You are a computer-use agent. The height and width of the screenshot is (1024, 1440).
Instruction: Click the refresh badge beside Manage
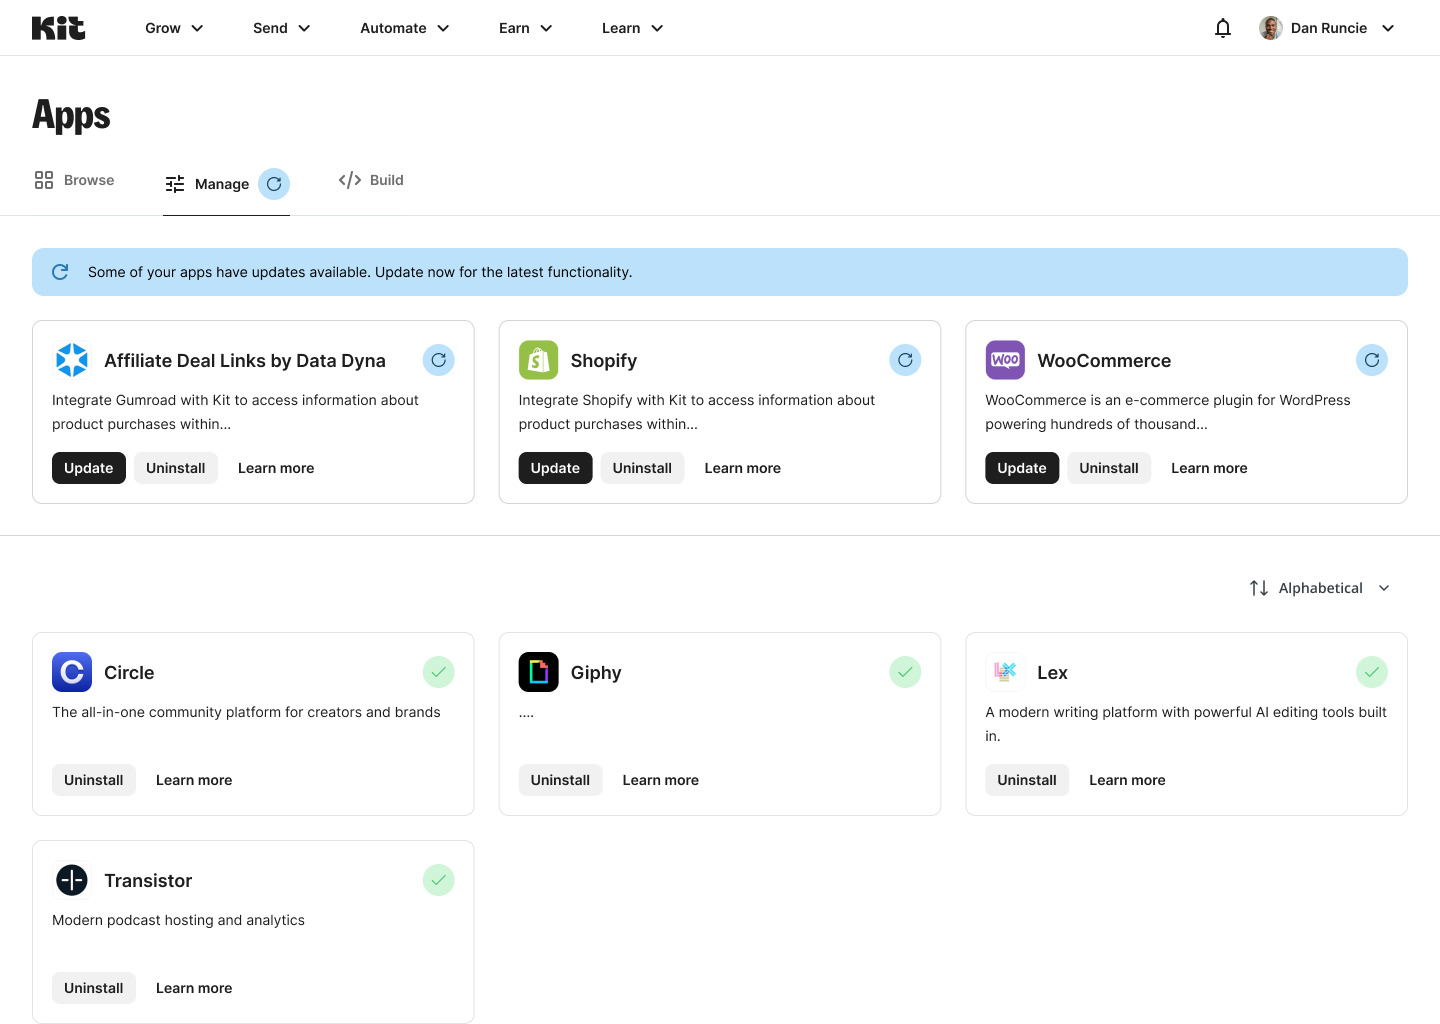pos(274,184)
